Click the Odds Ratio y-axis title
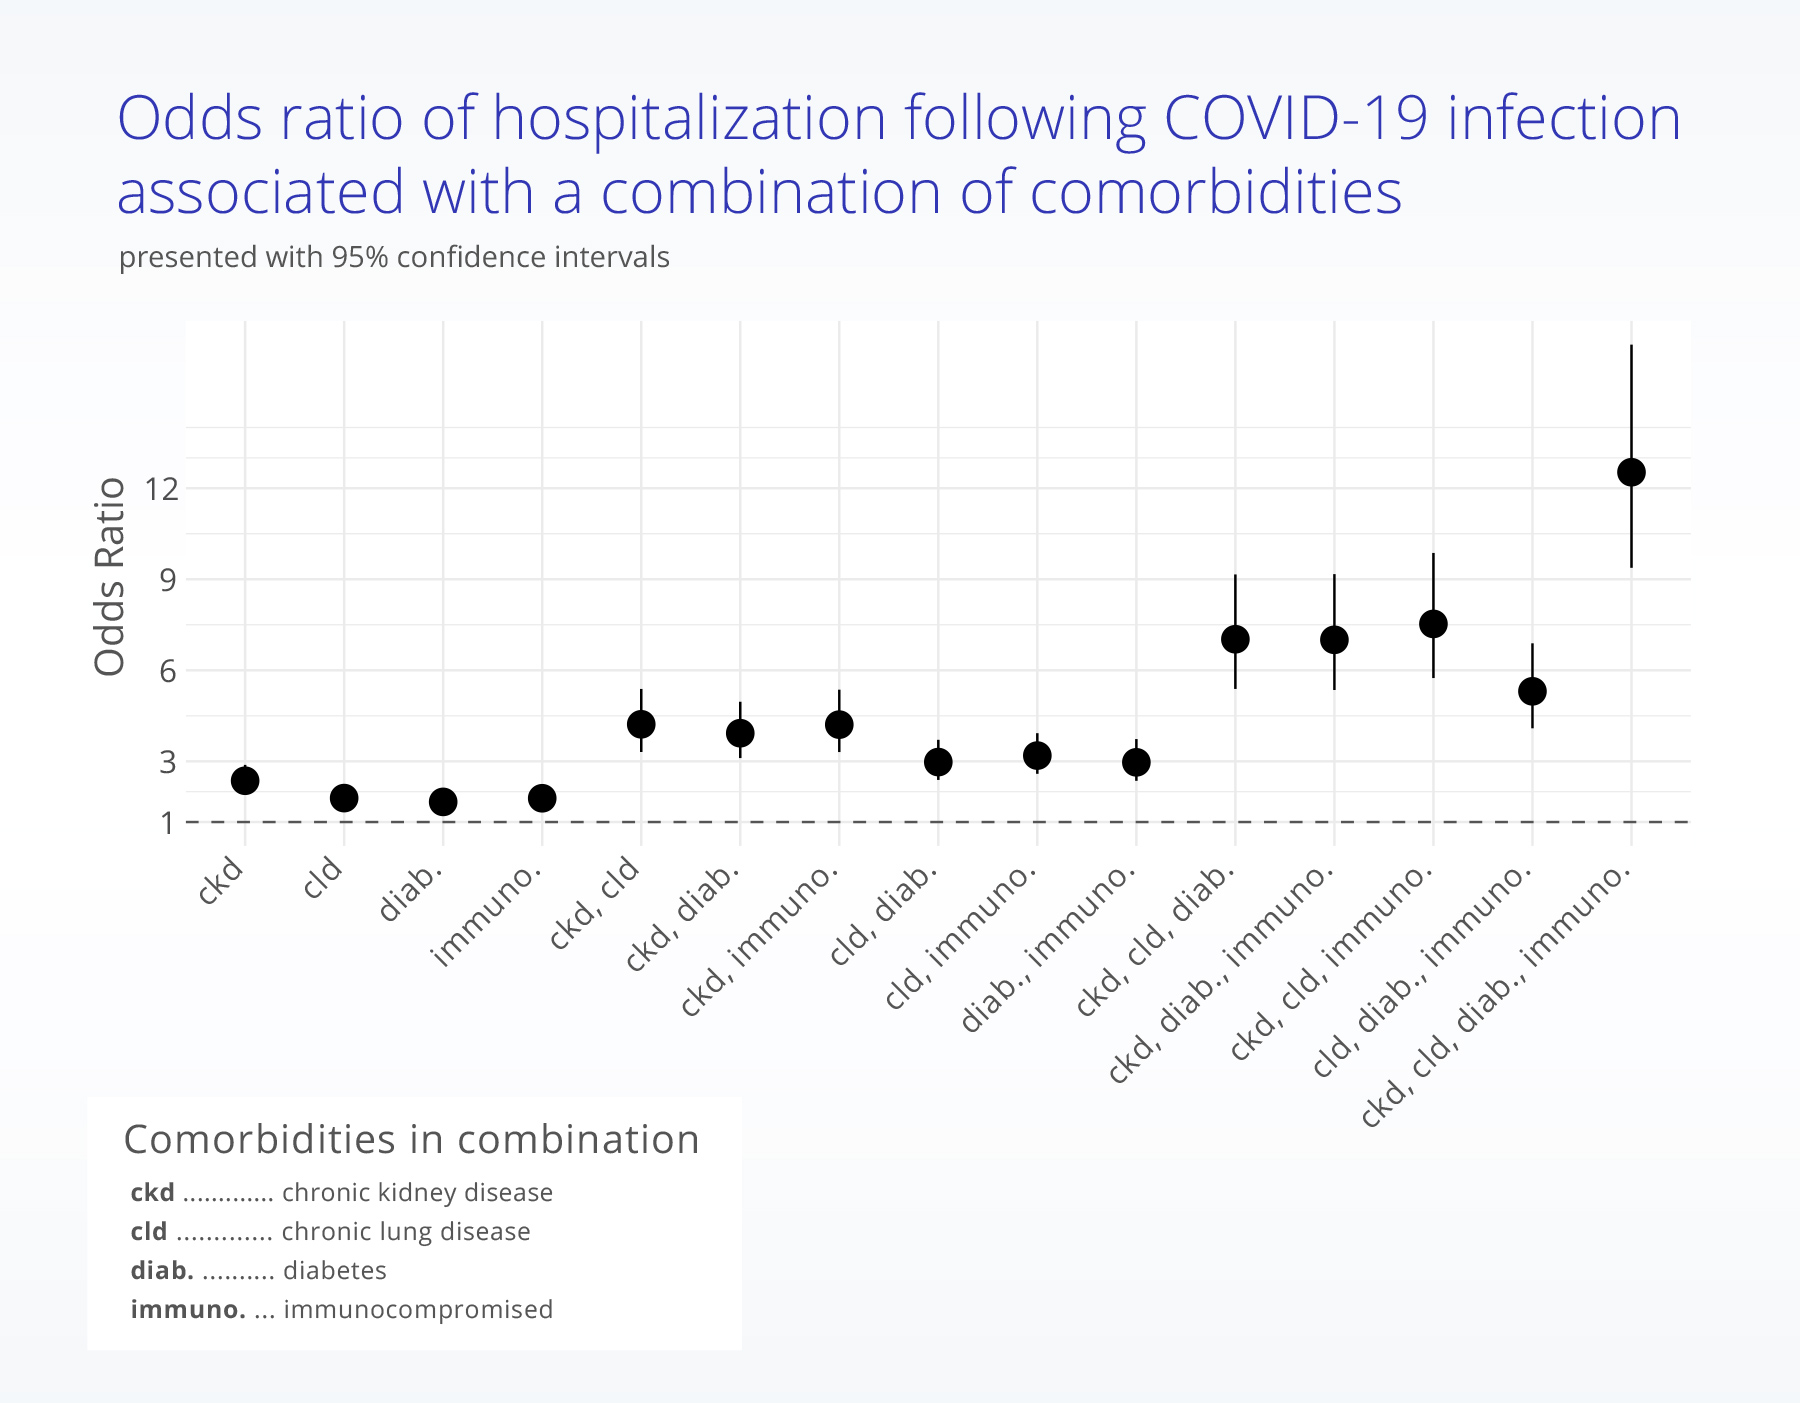 110,577
